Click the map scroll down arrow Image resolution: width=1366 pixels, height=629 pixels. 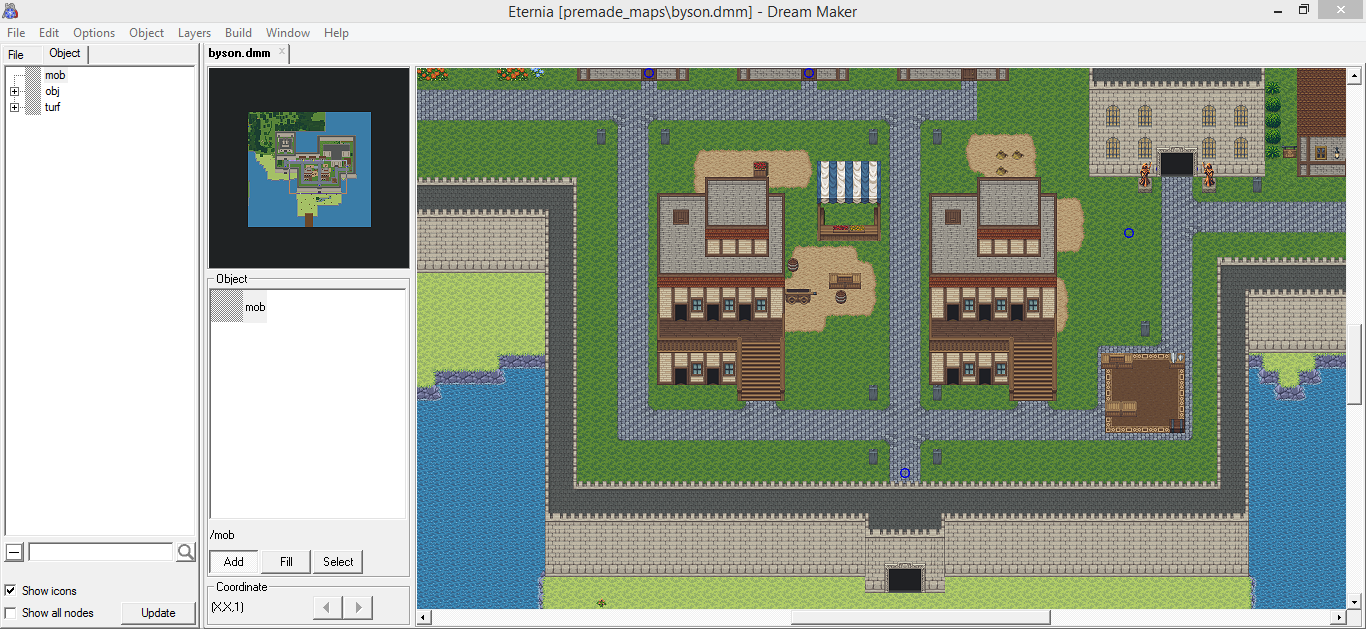(x=1355, y=601)
